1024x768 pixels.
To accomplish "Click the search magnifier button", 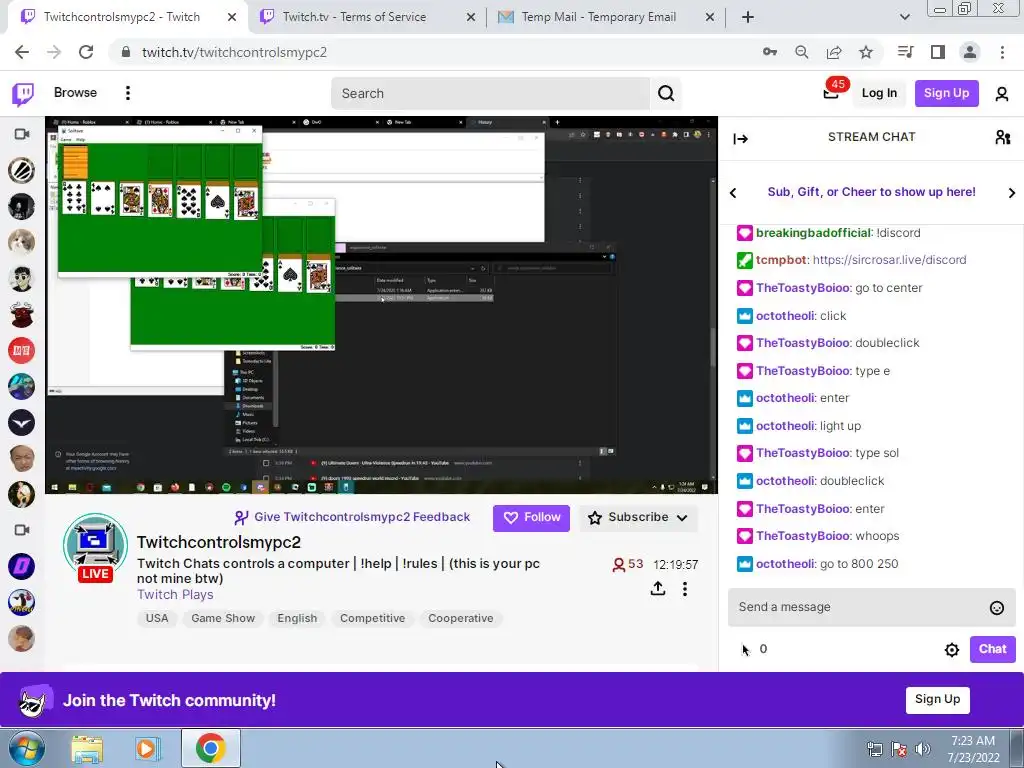I will point(666,93).
